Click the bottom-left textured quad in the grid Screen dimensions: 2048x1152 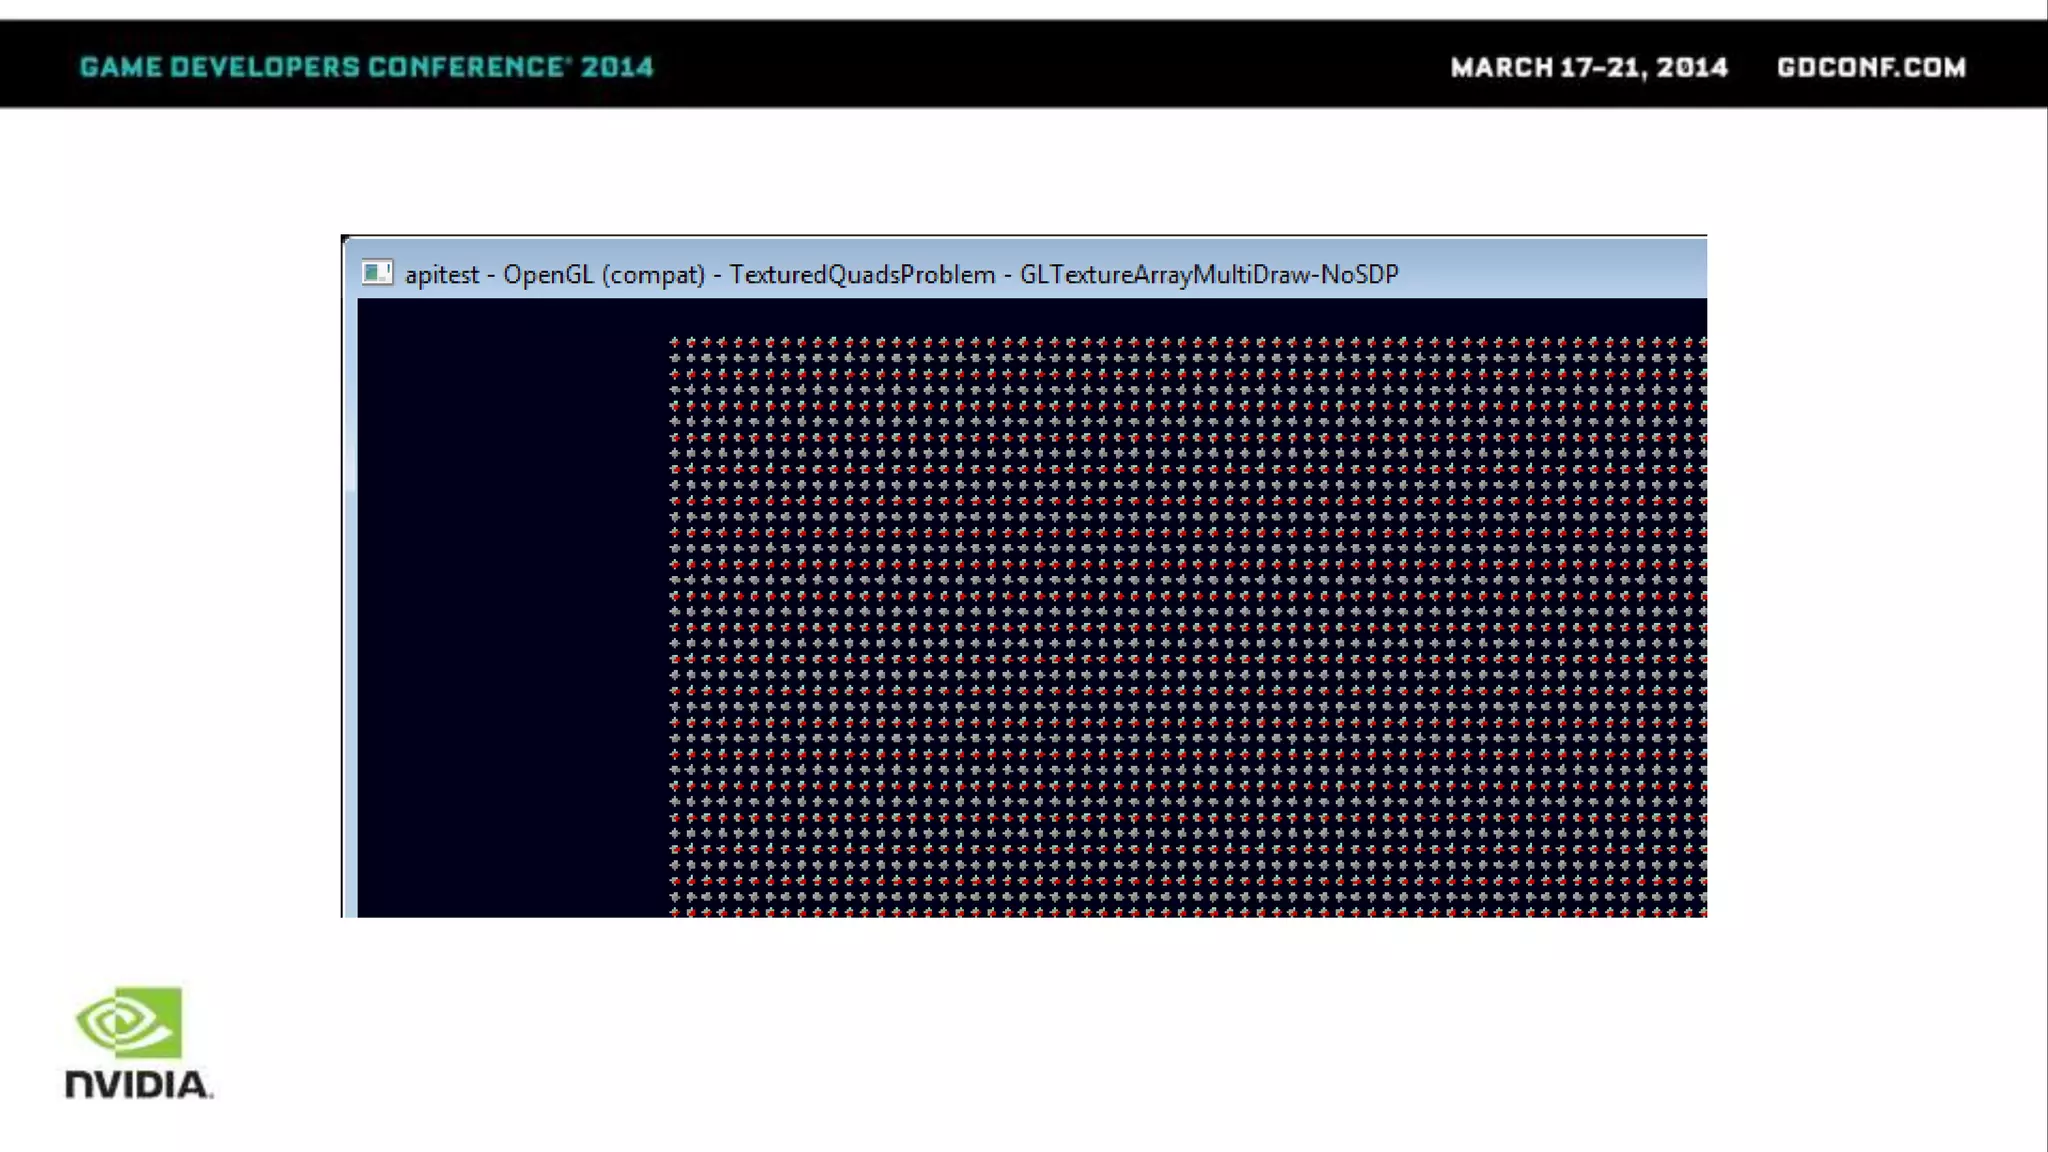click(675, 910)
